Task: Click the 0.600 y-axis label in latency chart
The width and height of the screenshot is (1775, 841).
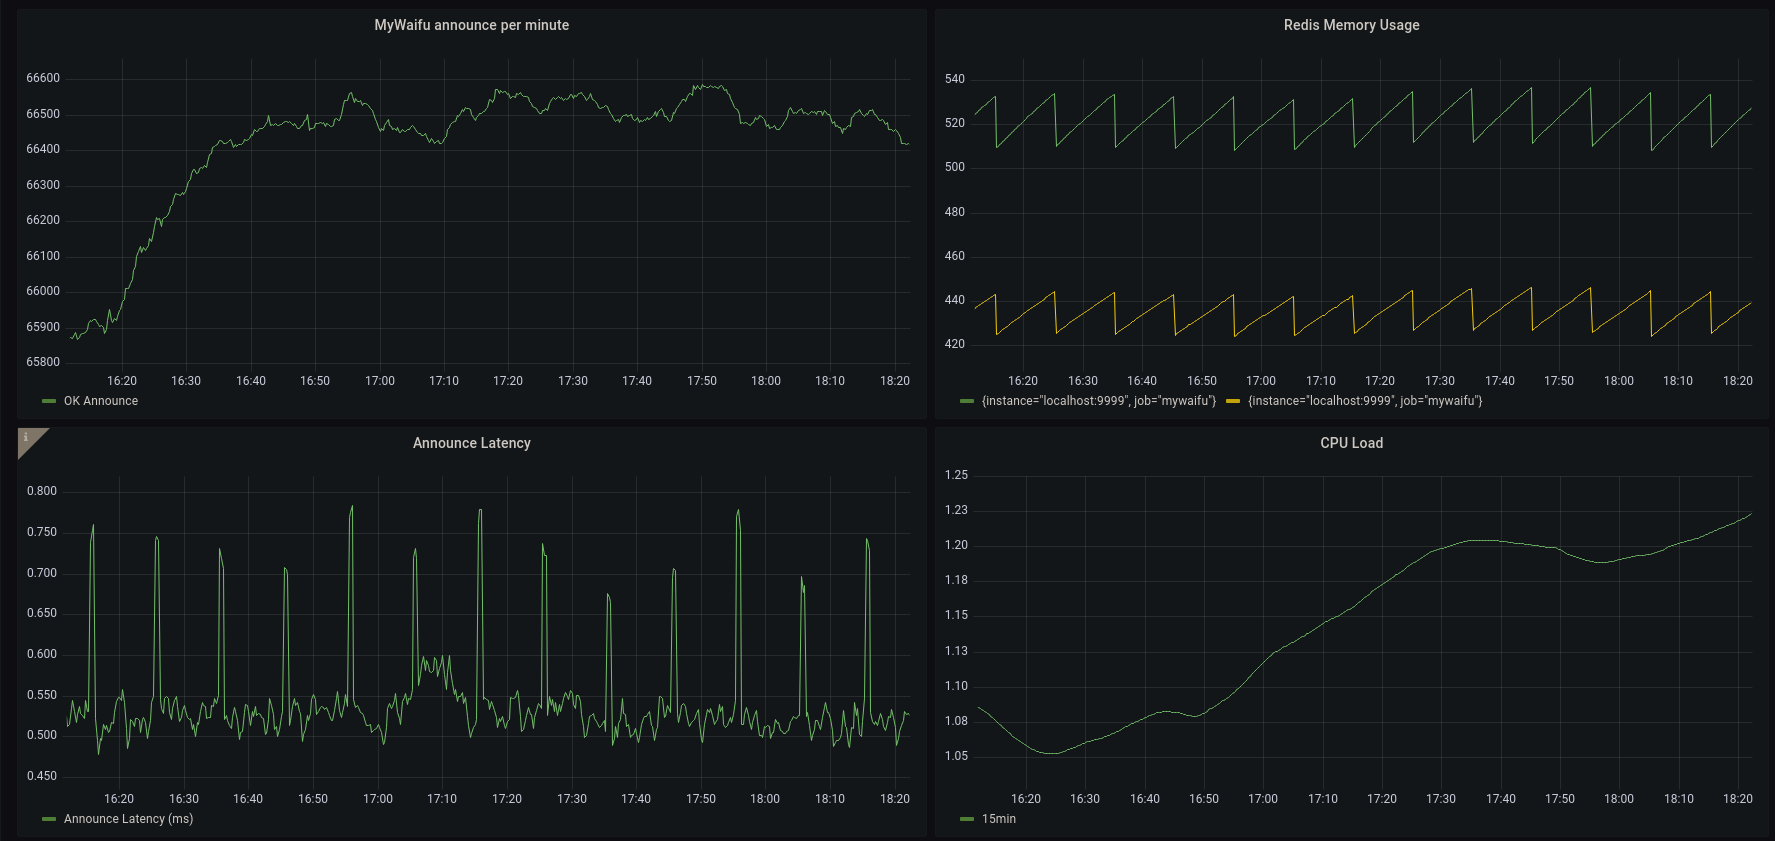Action: (42, 654)
